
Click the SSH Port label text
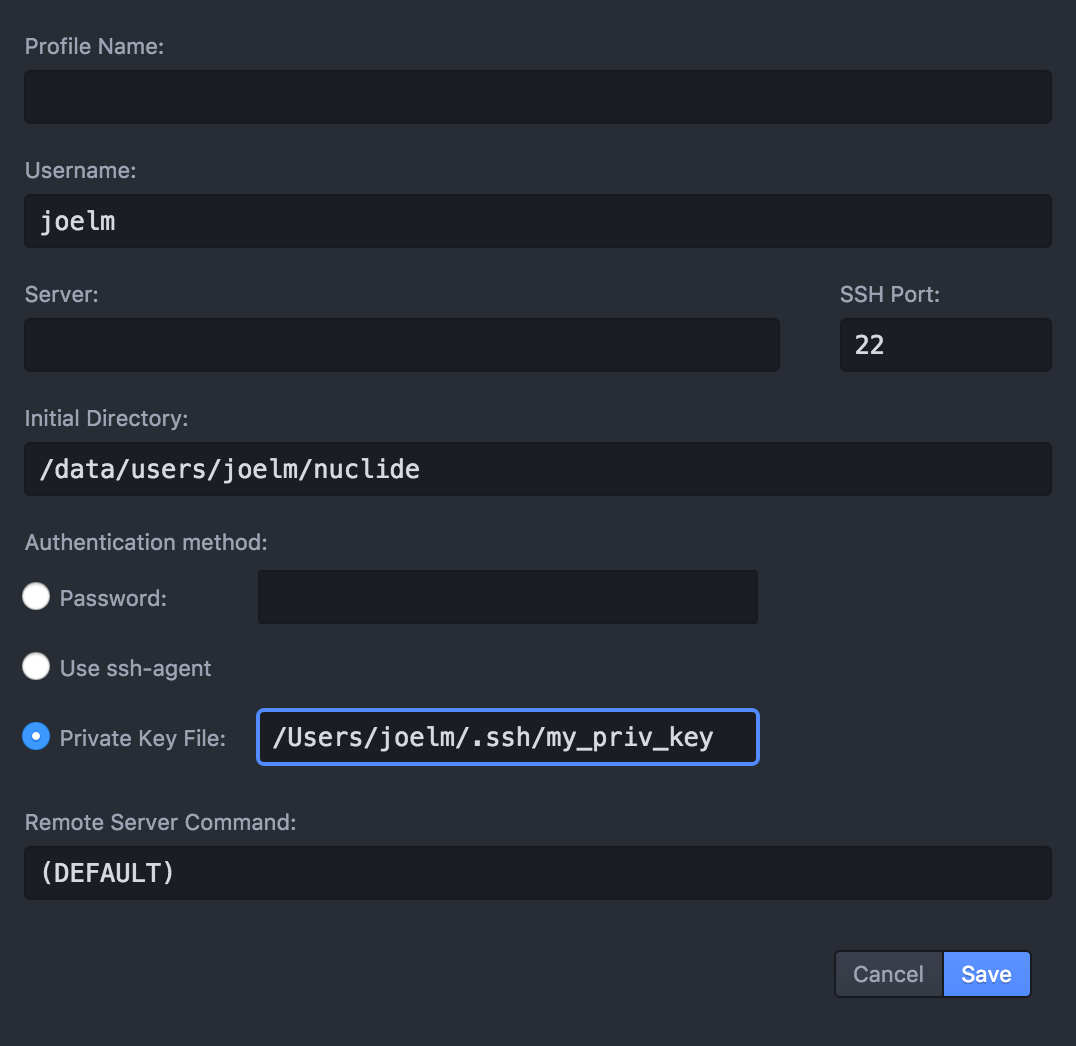coord(890,294)
